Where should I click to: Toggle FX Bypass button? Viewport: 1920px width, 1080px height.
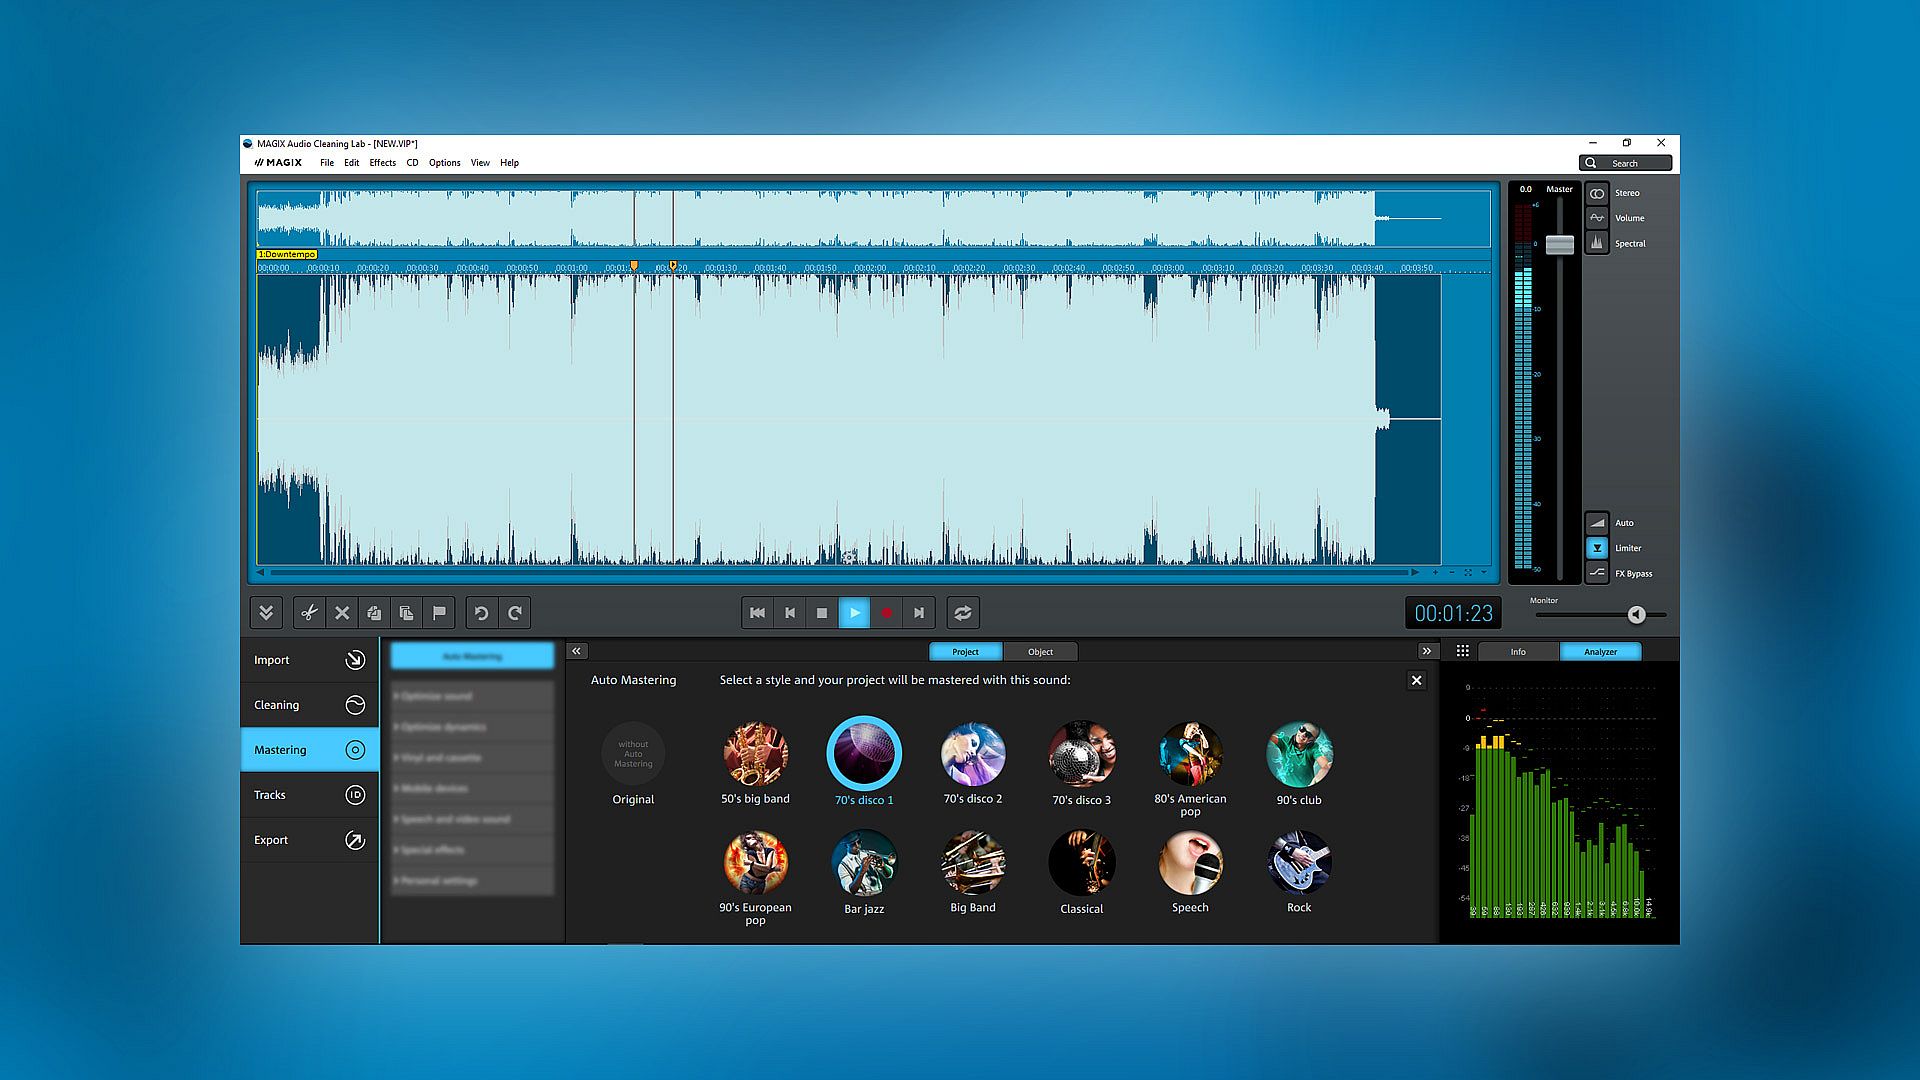pyautogui.click(x=1597, y=573)
